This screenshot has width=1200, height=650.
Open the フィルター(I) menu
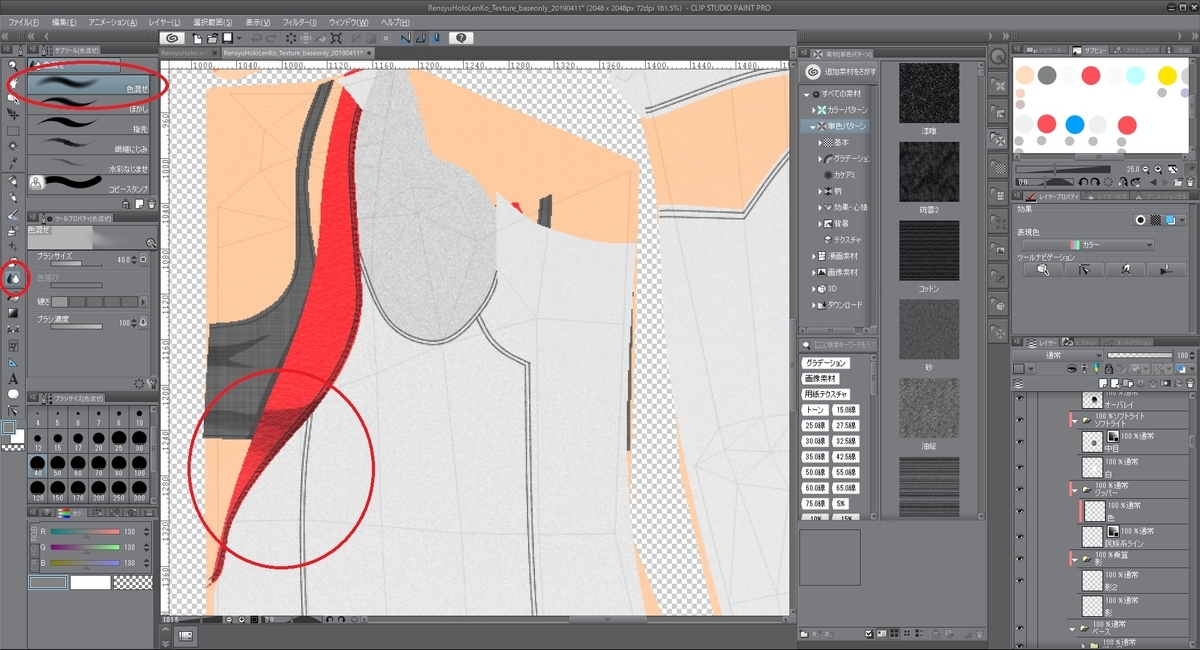(300, 22)
